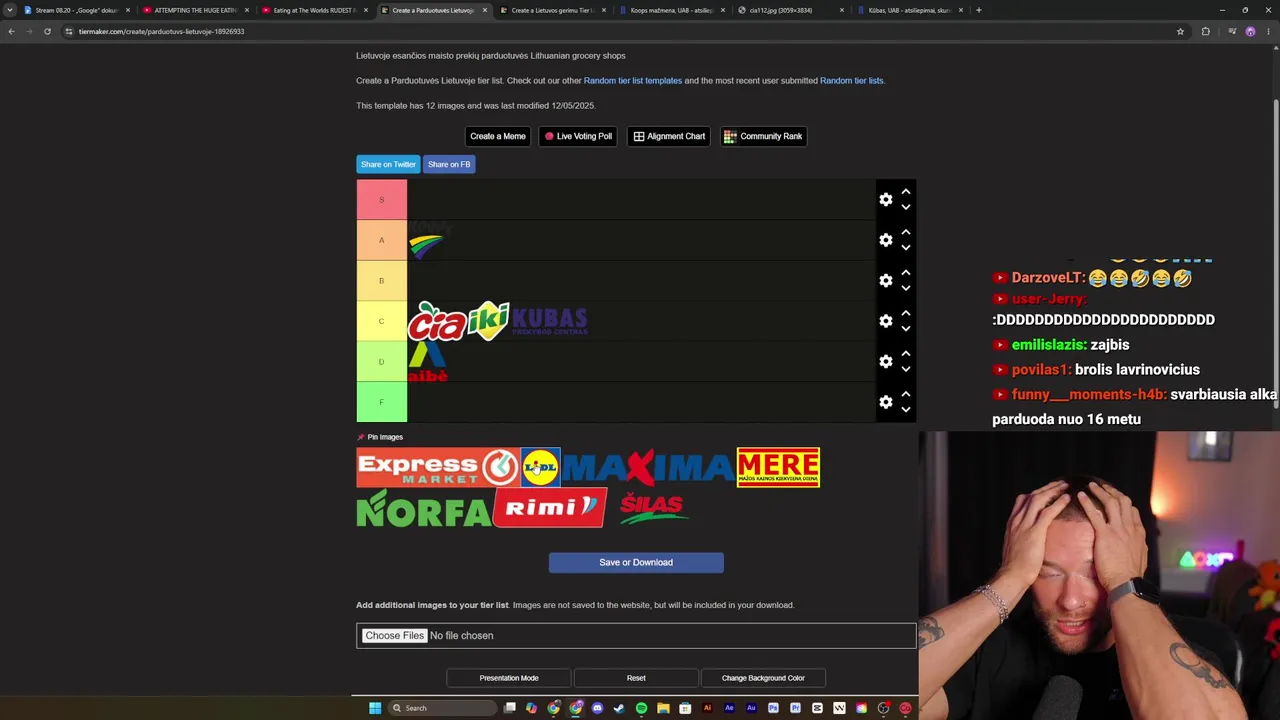Move tier D row down

[906, 369]
